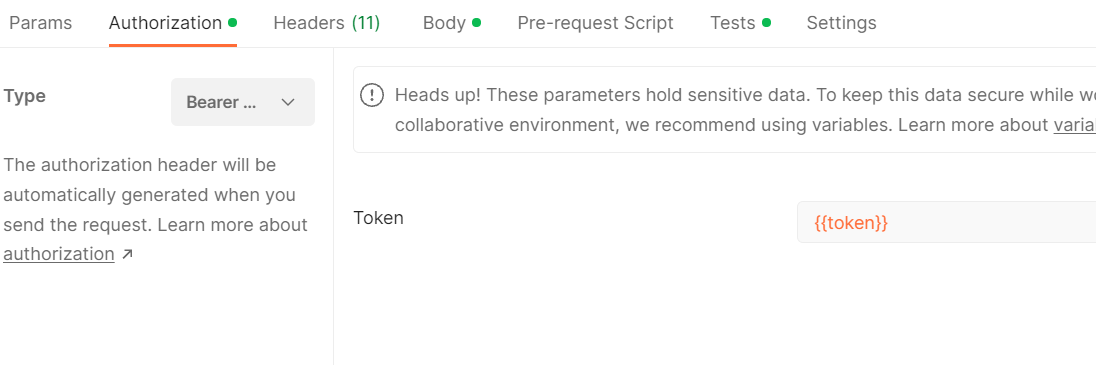Open the variables link in the warning
1096x365 pixels.
1074,126
